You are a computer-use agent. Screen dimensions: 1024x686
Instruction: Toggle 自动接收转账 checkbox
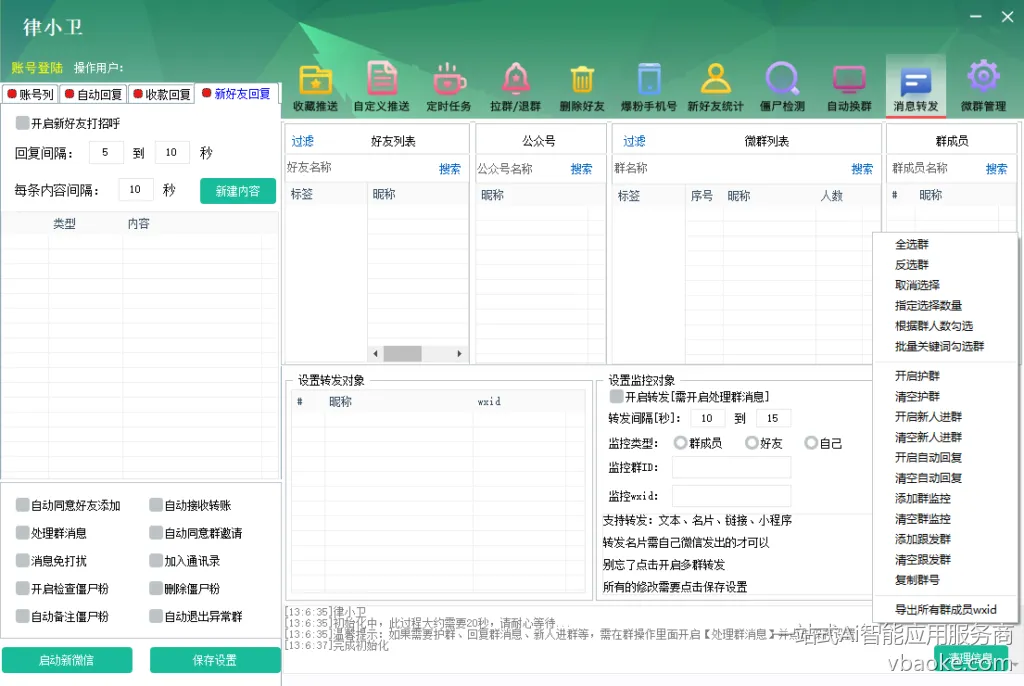(156, 505)
